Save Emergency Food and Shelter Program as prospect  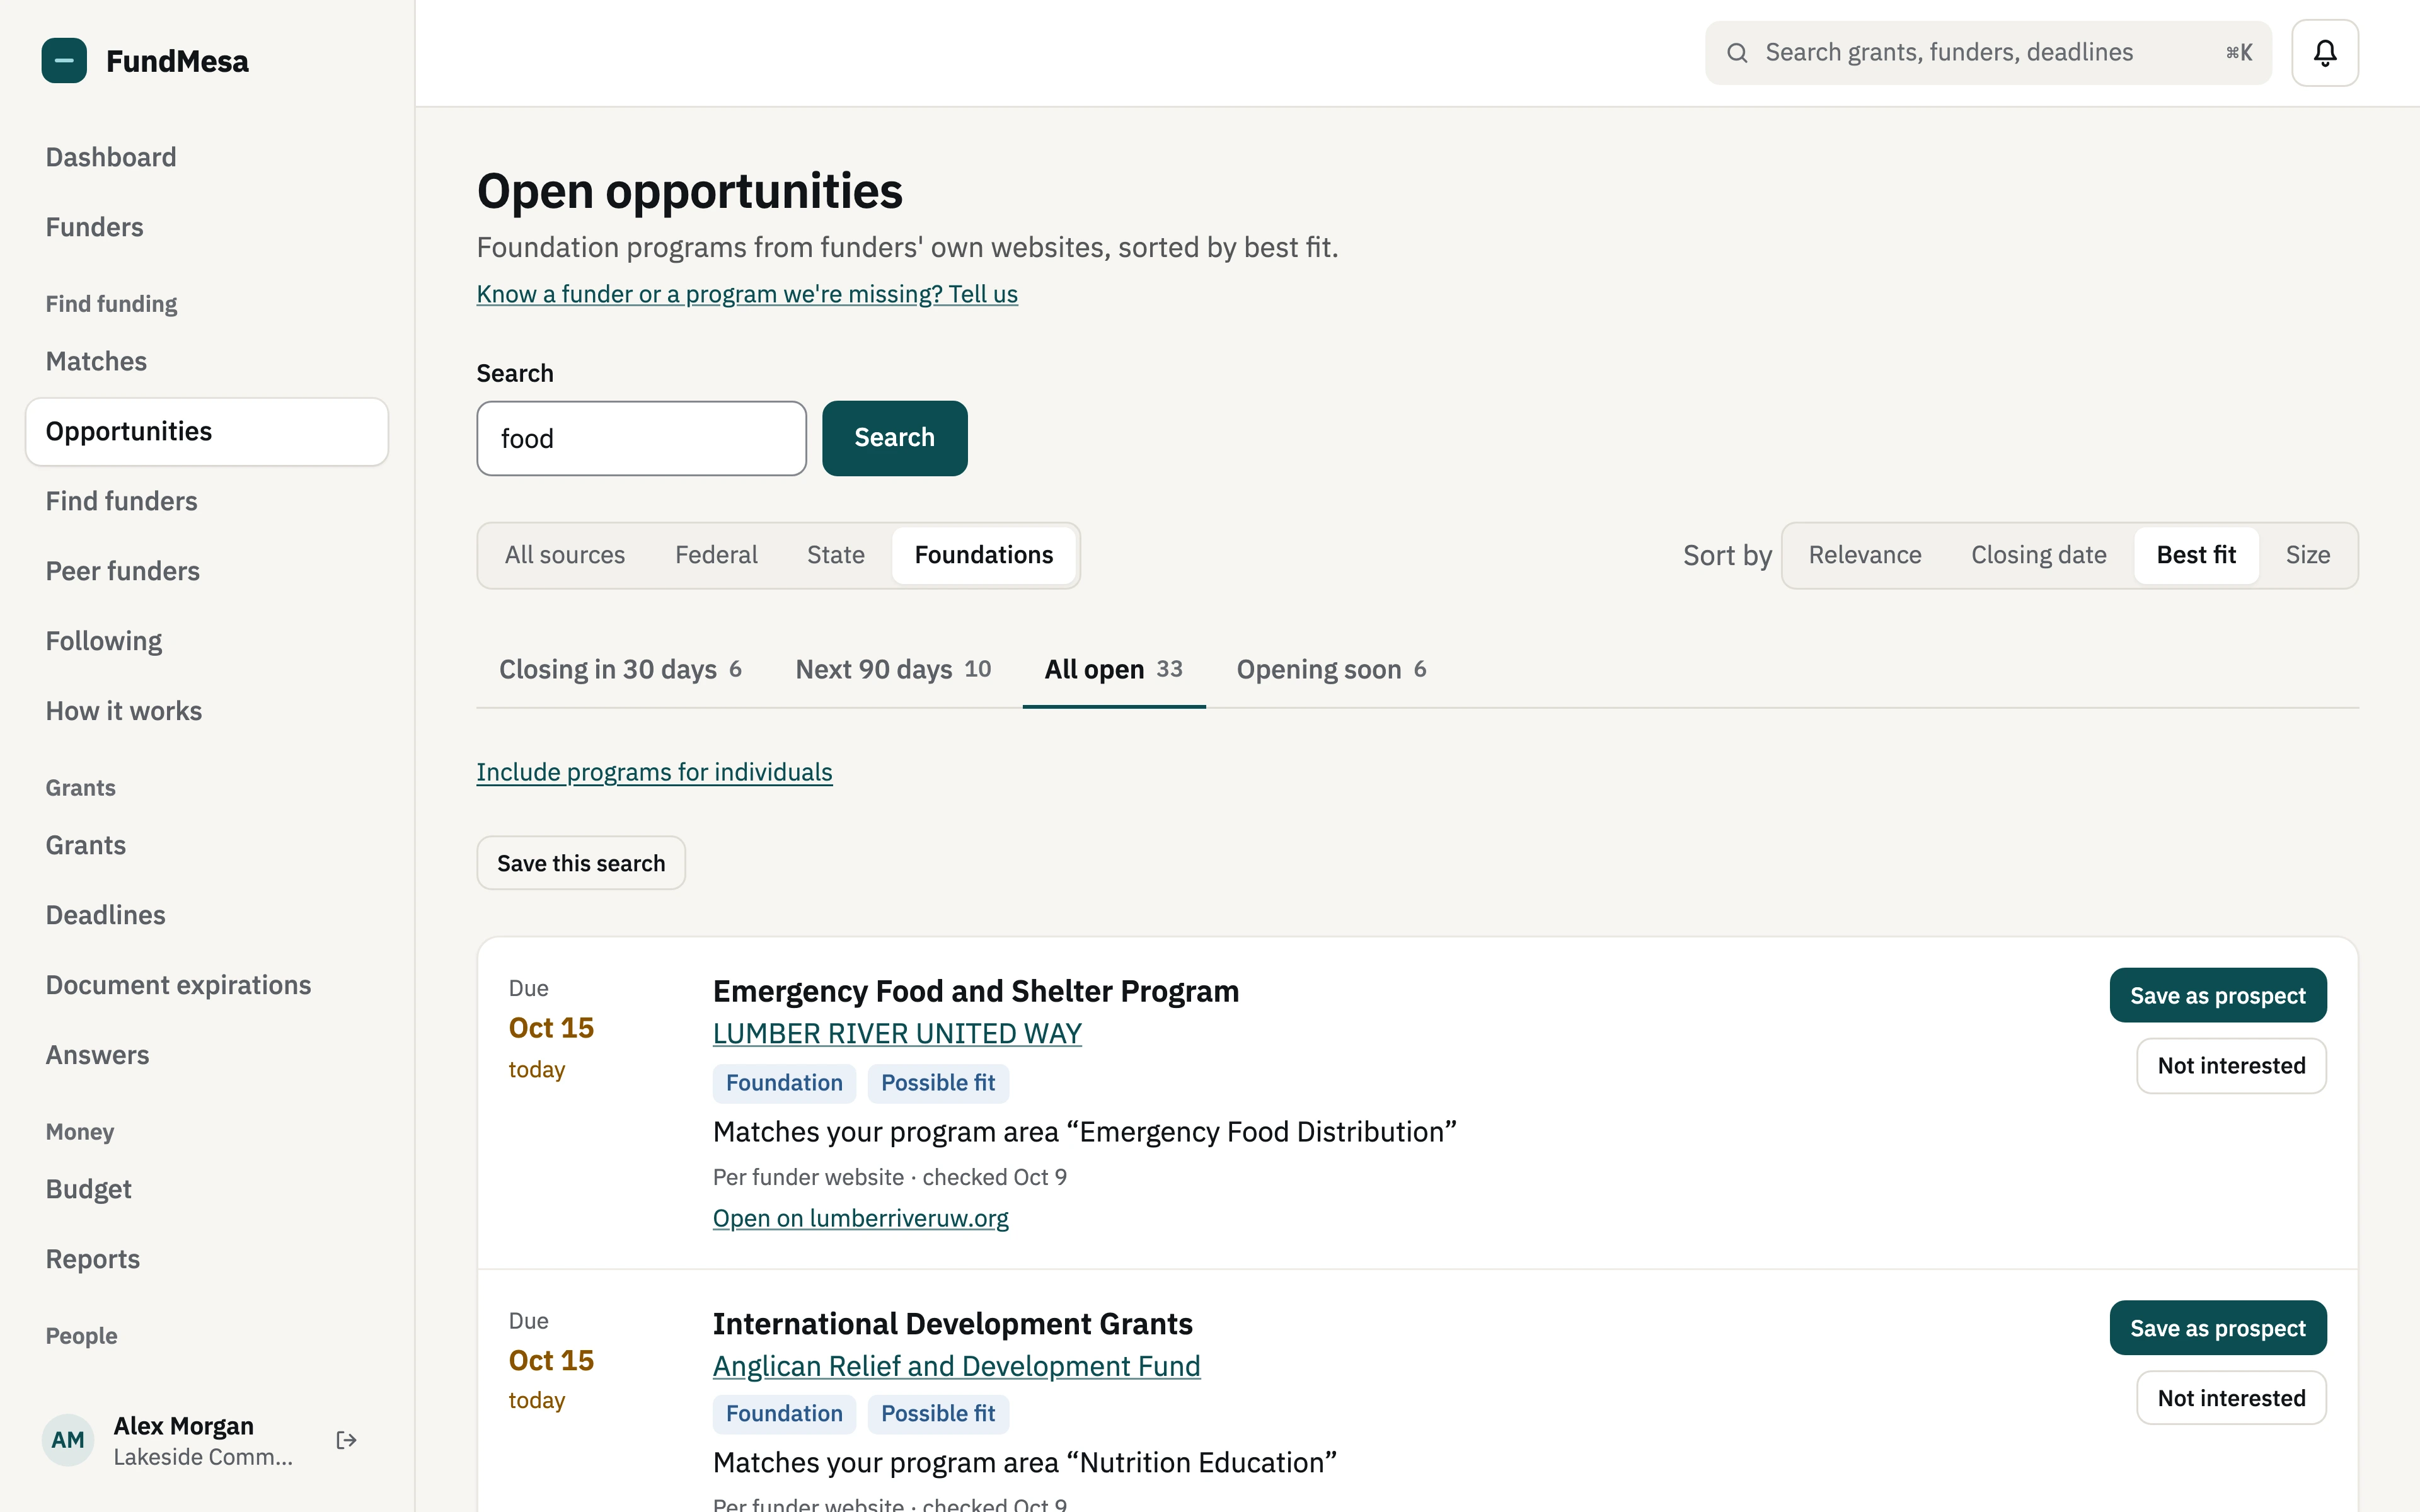[2217, 995]
